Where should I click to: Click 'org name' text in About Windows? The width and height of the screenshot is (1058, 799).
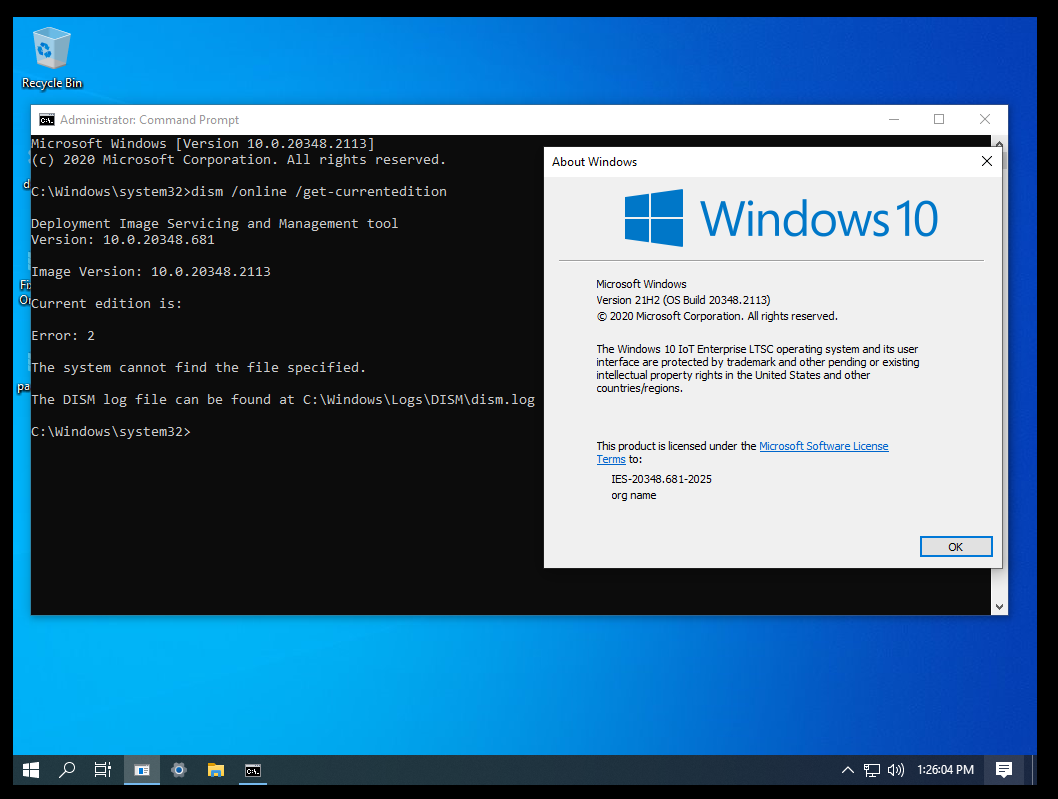634,495
